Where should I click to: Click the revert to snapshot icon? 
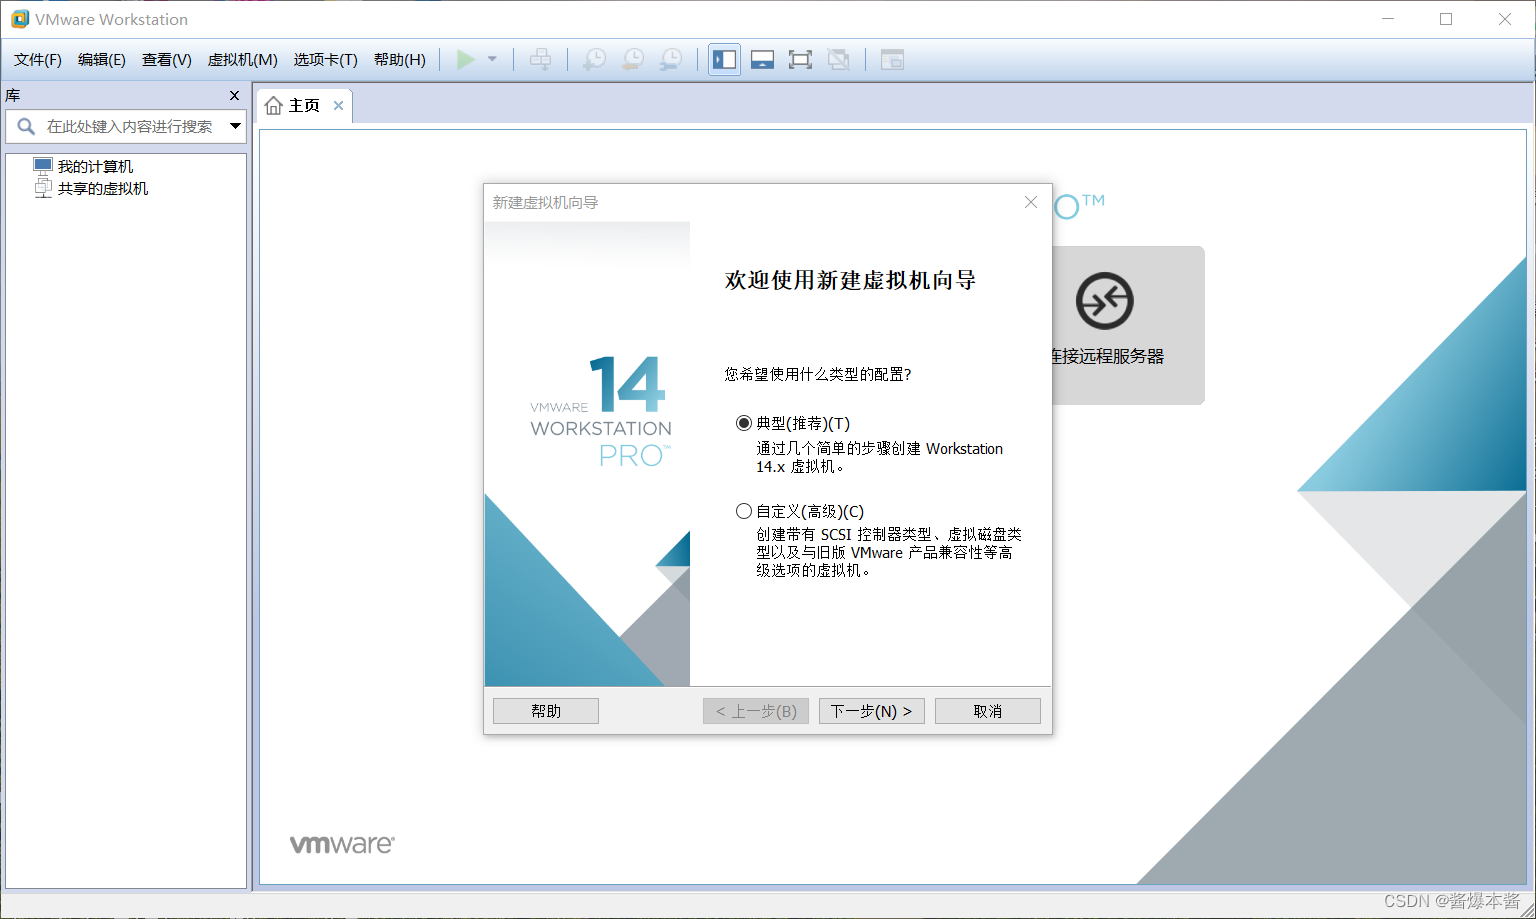632,60
